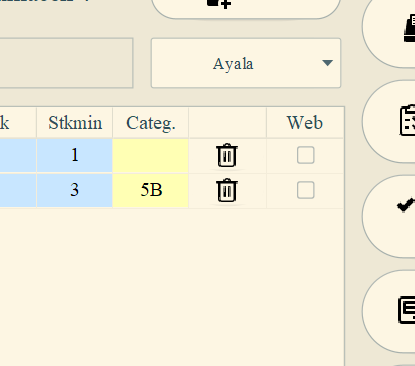The height and width of the screenshot is (366, 415).
Task: Sort by the Stkmin column header
Action: coord(75,123)
